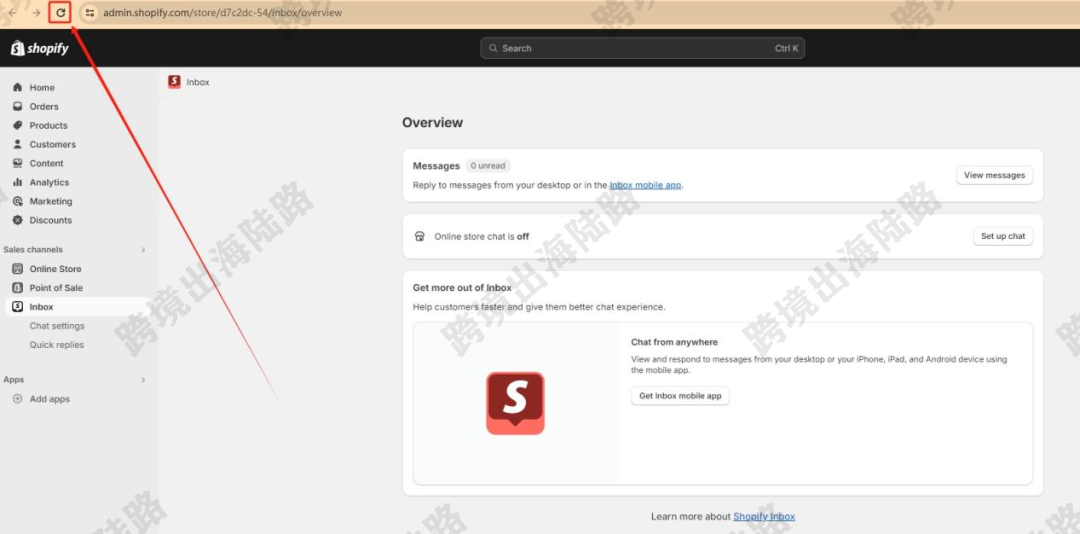
Task: Click Get Inbox mobile app button
Action: coord(681,396)
